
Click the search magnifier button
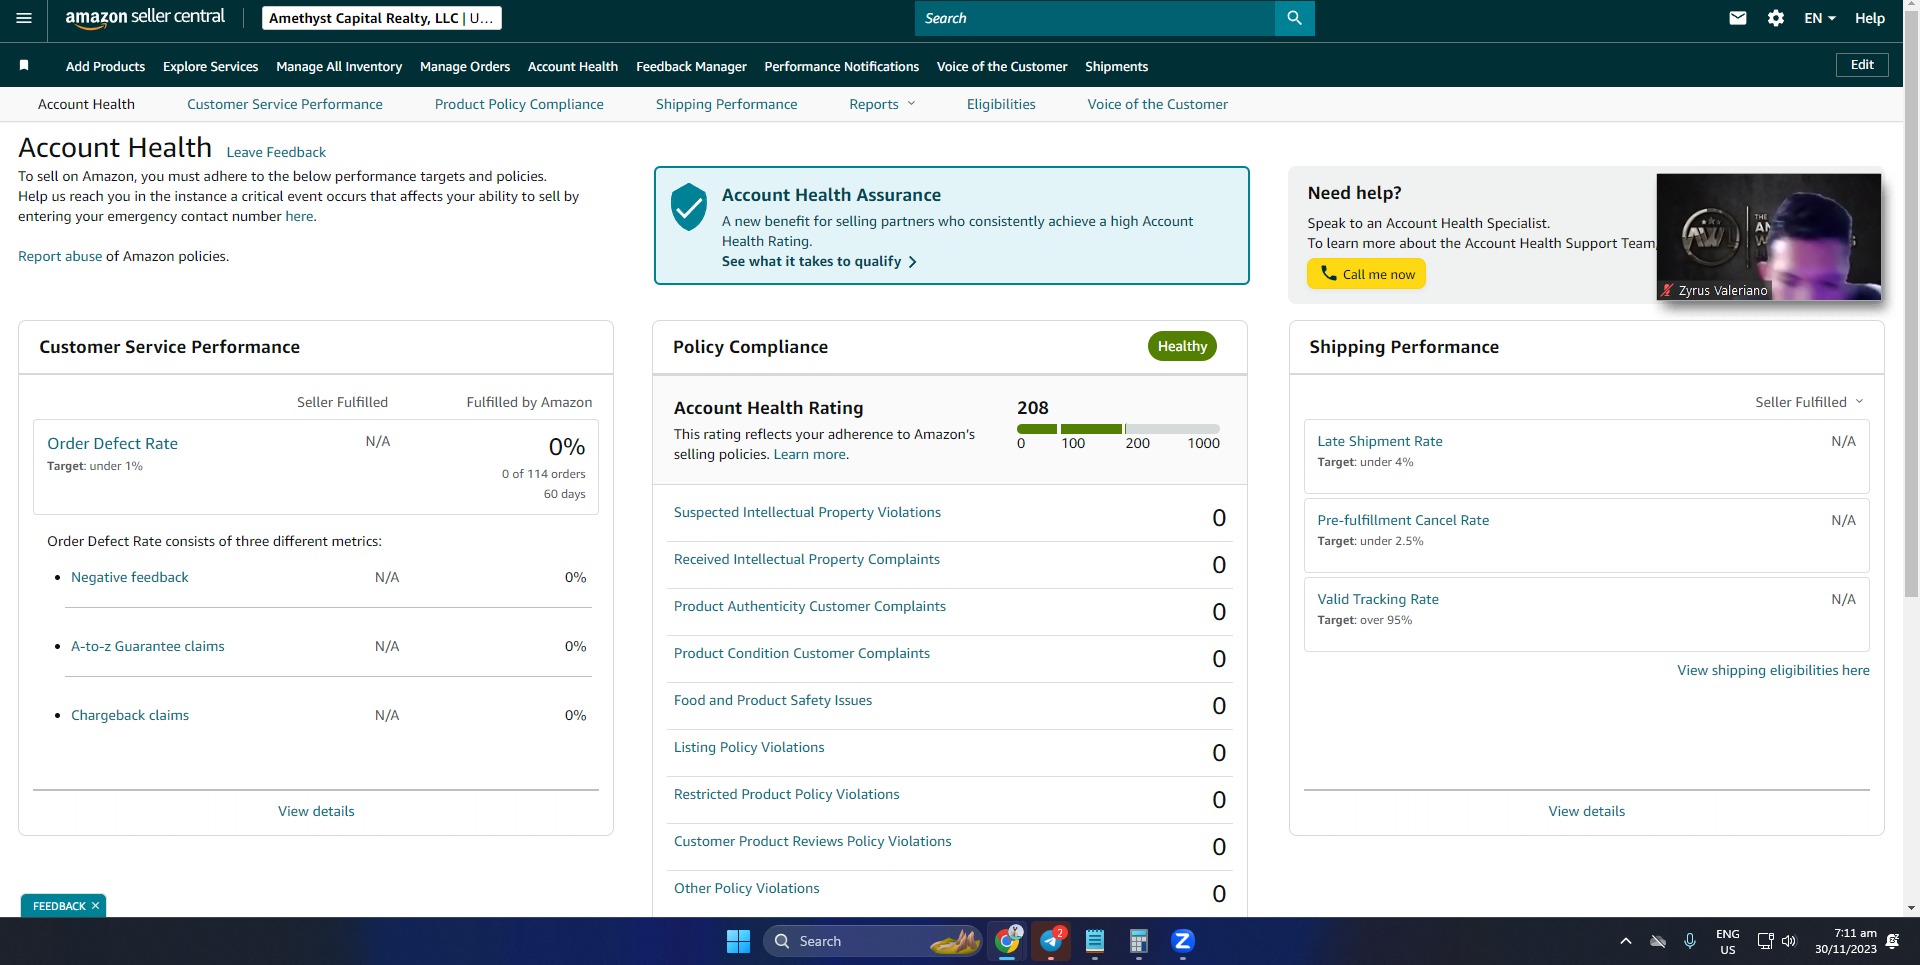(1294, 18)
